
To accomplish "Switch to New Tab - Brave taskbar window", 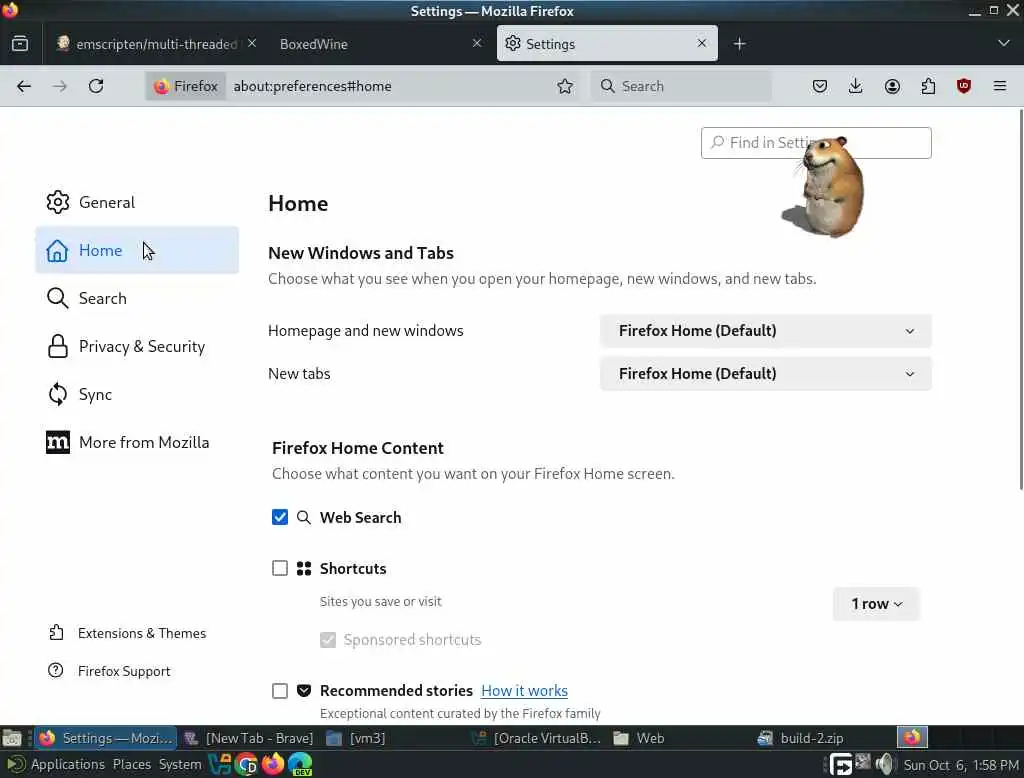I will point(249,738).
